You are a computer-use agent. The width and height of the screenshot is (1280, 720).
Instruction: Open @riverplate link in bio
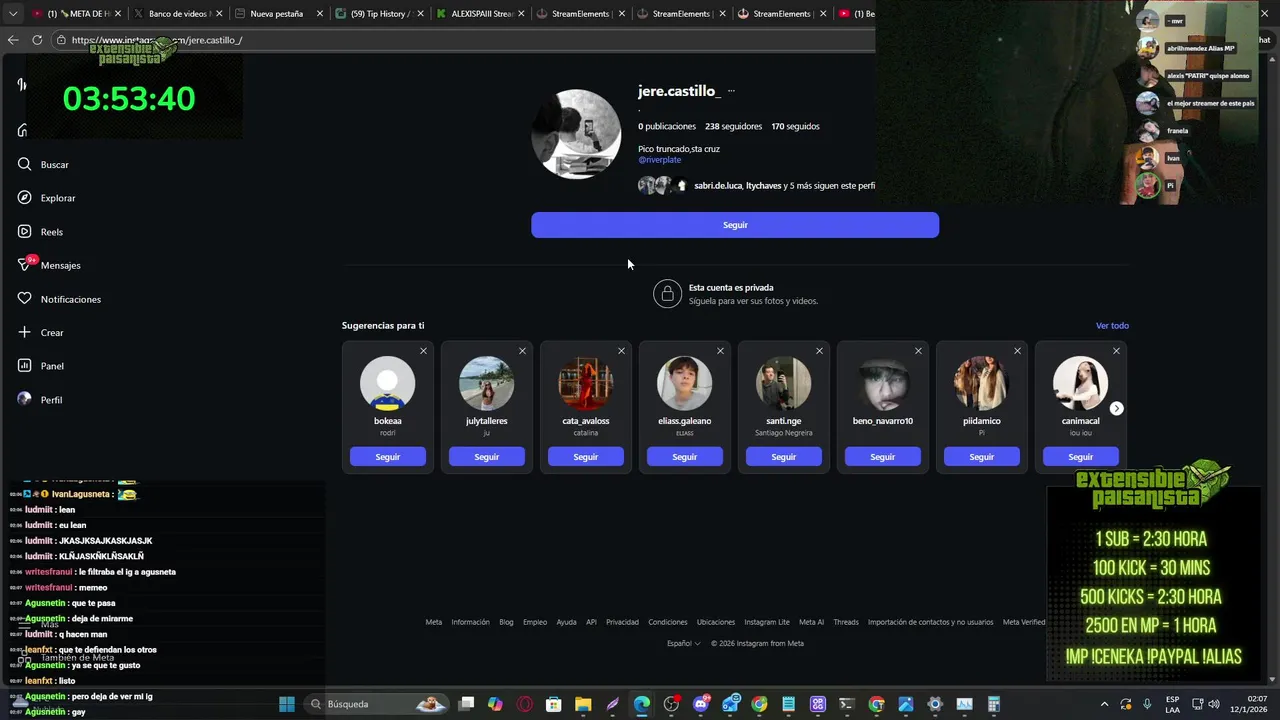[x=660, y=160]
